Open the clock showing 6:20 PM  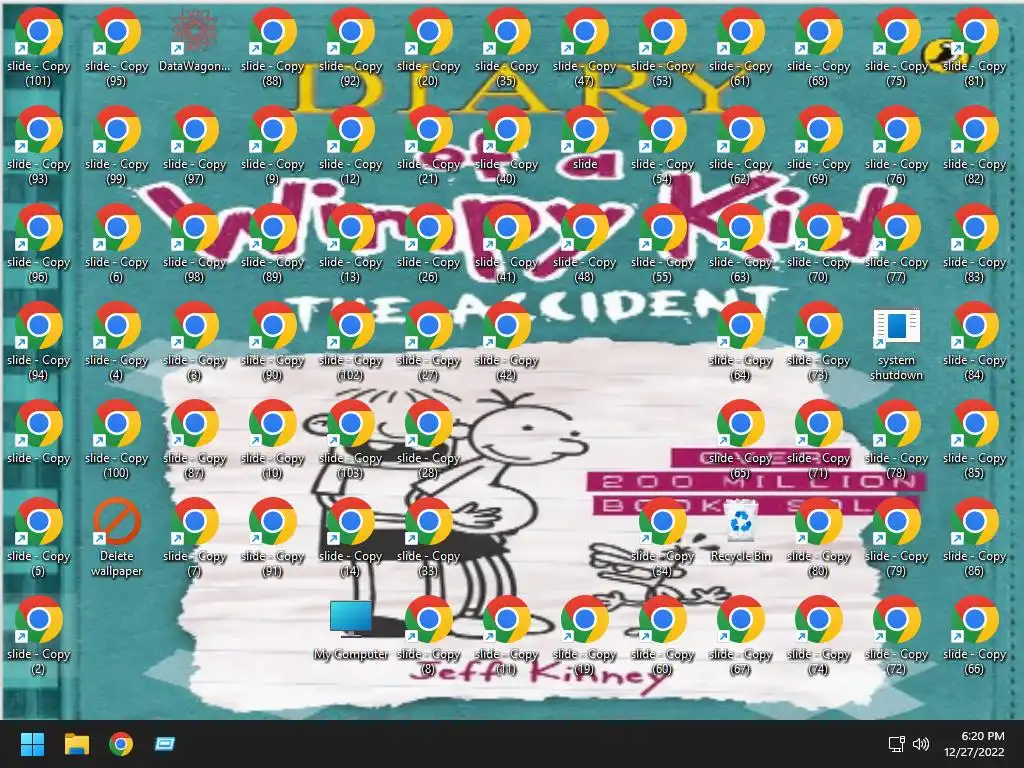pyautogui.click(x=974, y=744)
